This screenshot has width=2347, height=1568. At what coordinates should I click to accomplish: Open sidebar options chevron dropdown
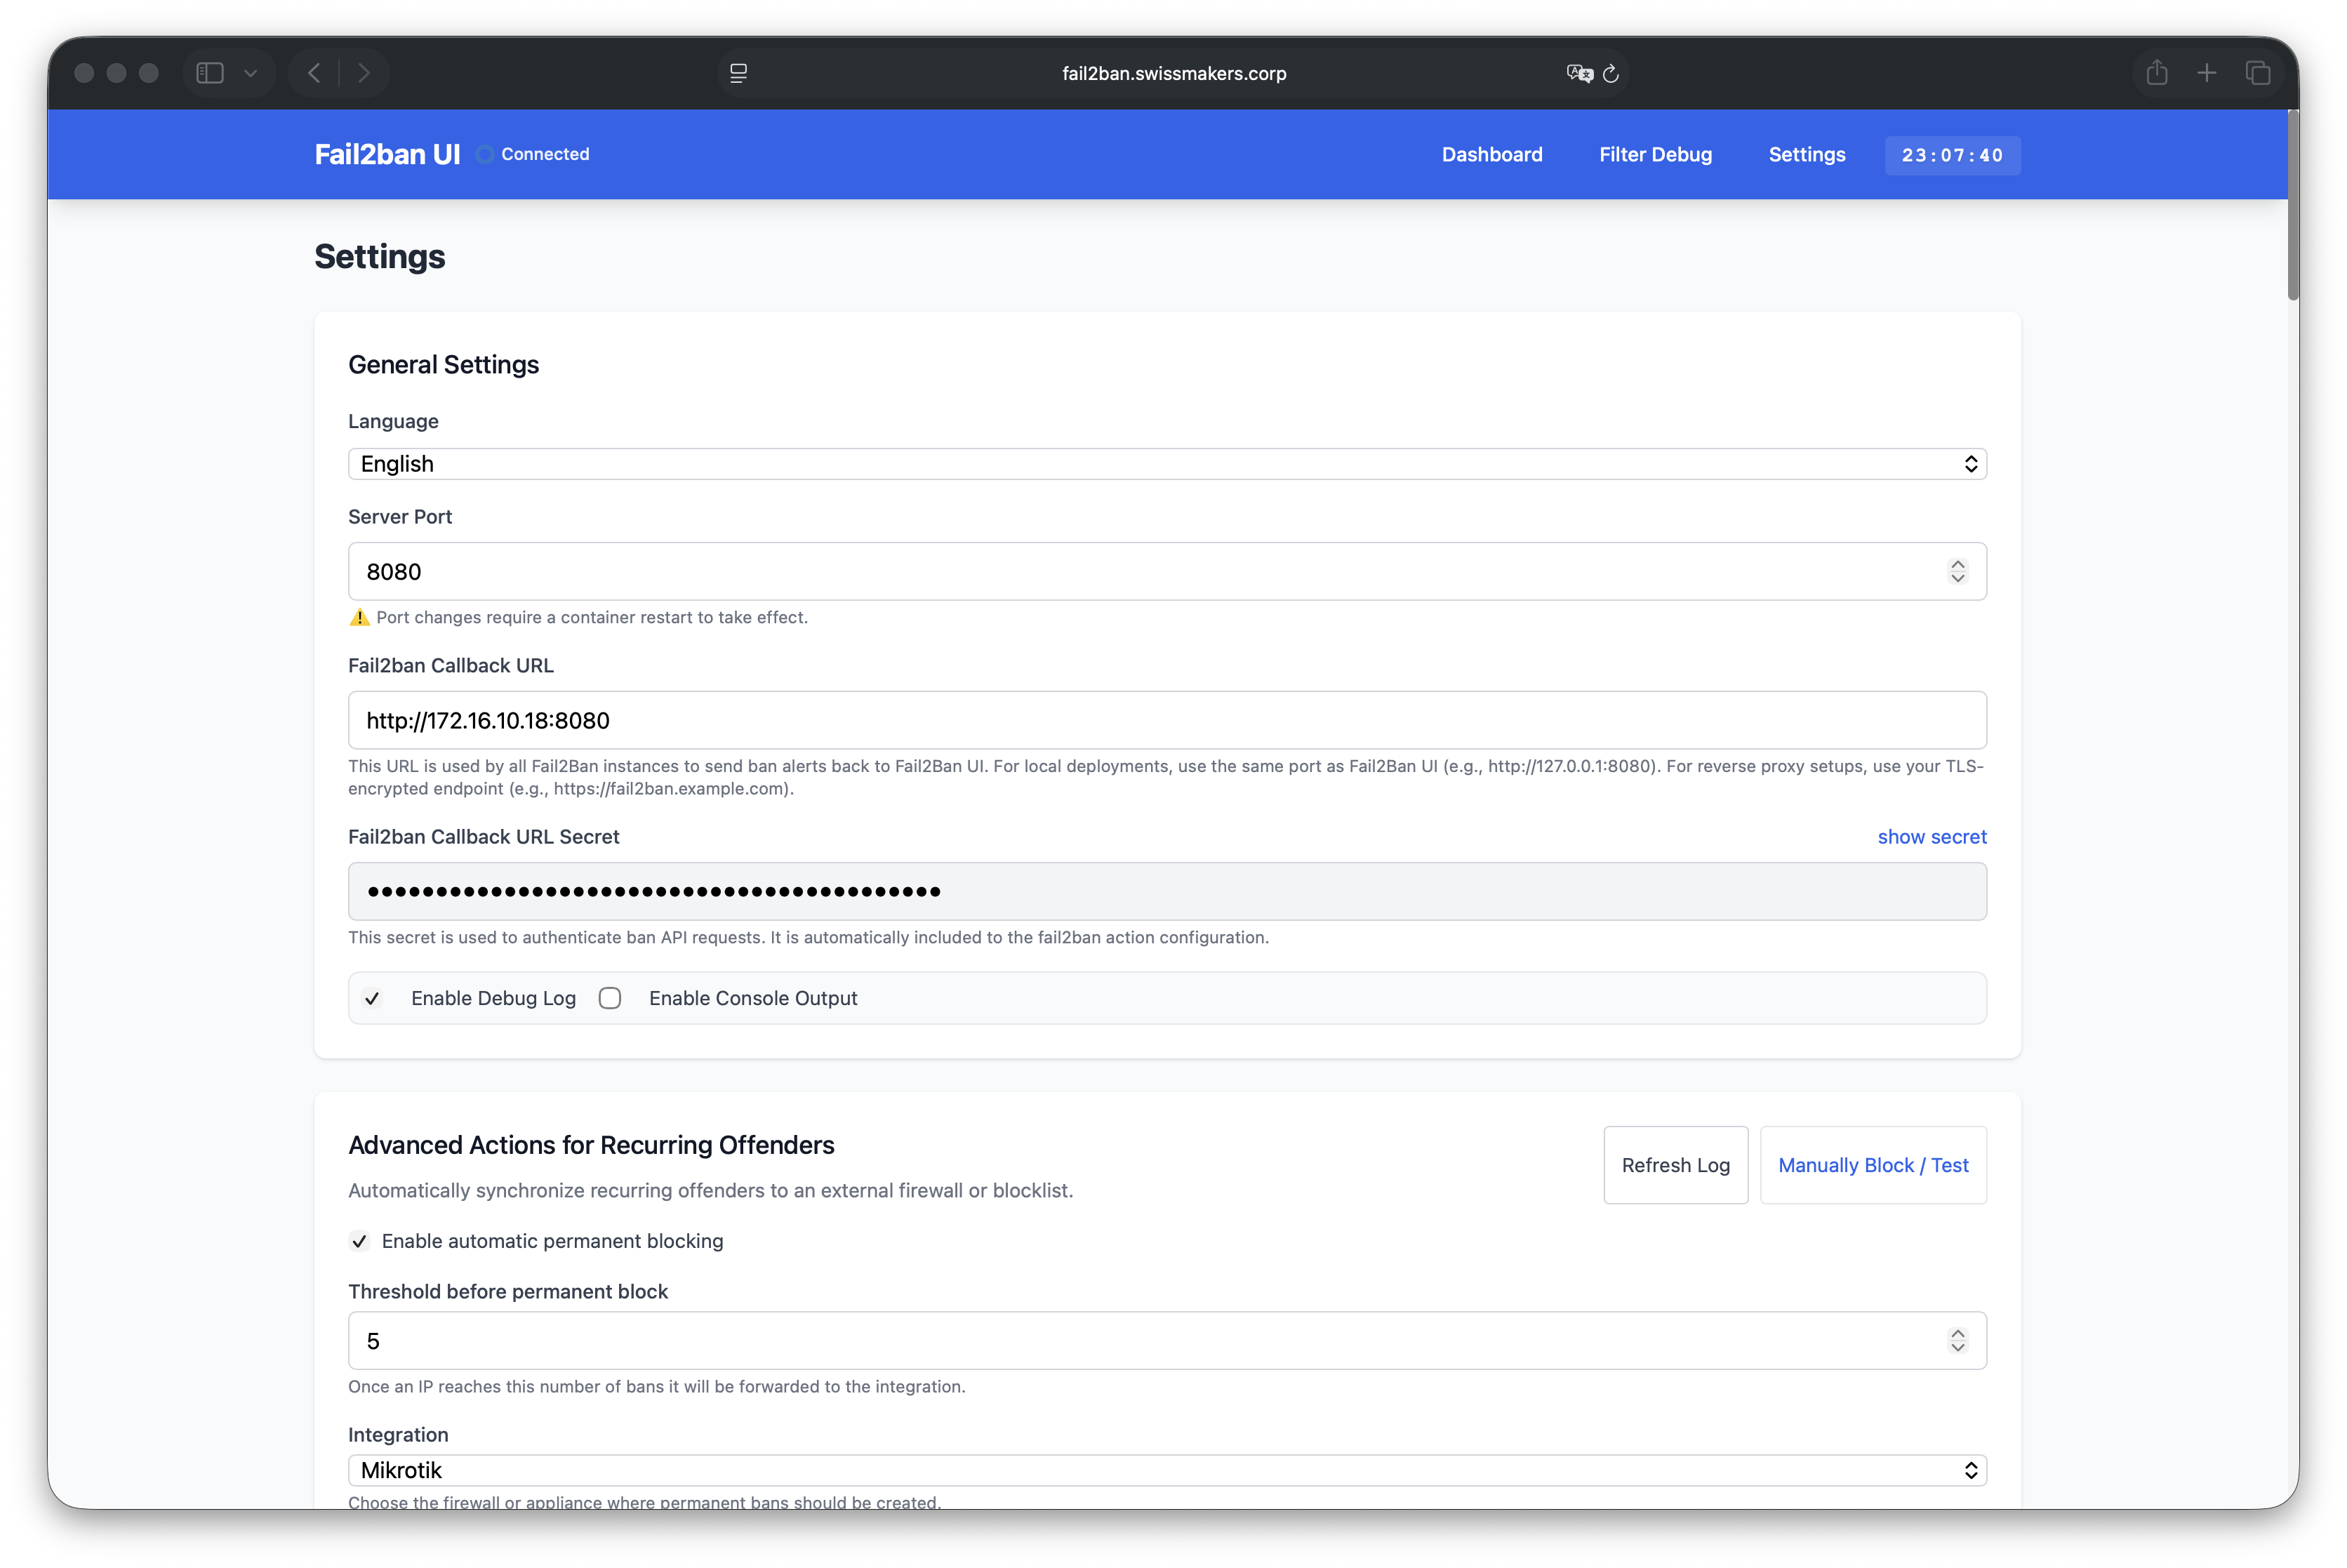pos(251,73)
